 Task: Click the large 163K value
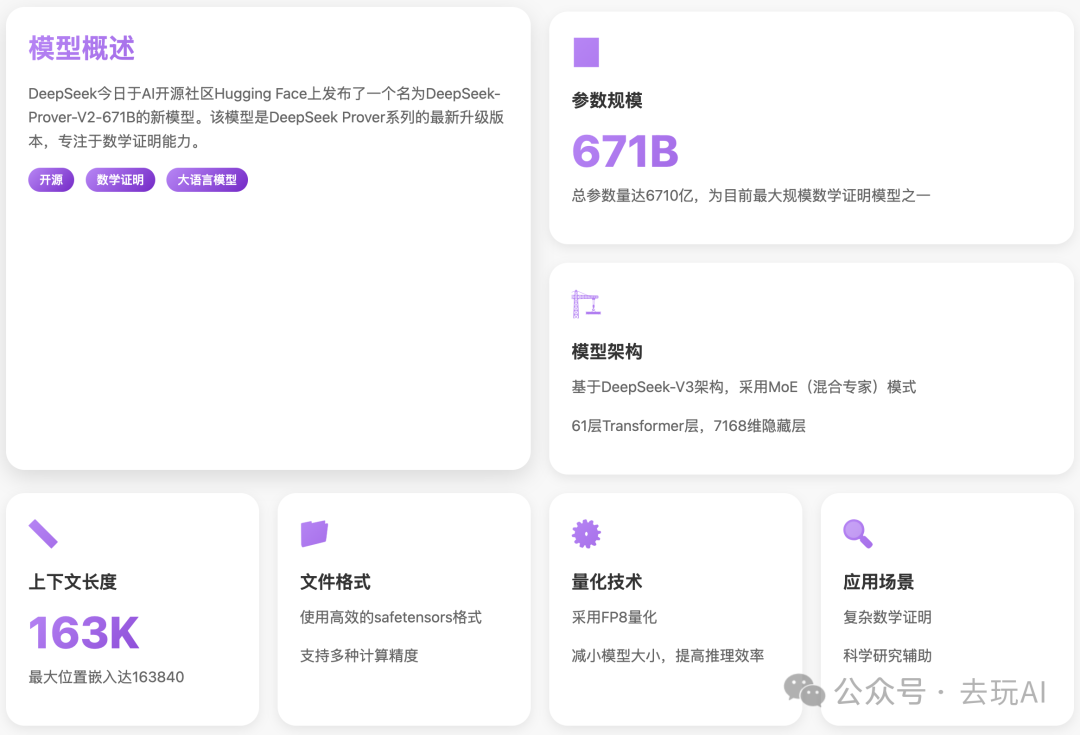84,632
